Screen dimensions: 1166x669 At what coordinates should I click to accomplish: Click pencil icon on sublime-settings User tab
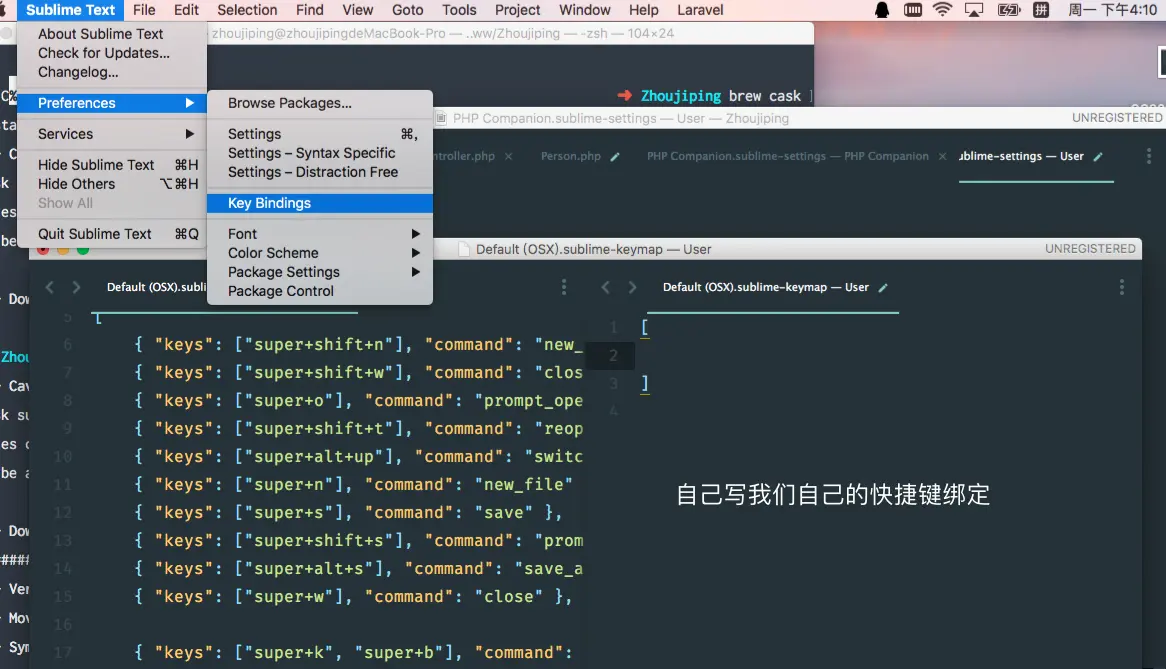1098,157
